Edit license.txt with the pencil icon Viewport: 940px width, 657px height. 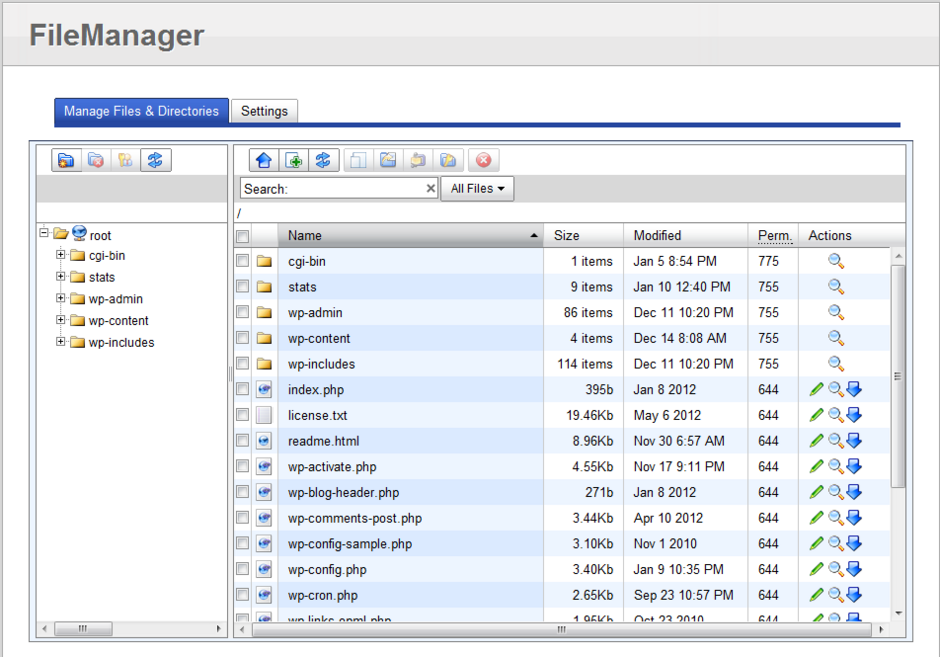coord(816,415)
